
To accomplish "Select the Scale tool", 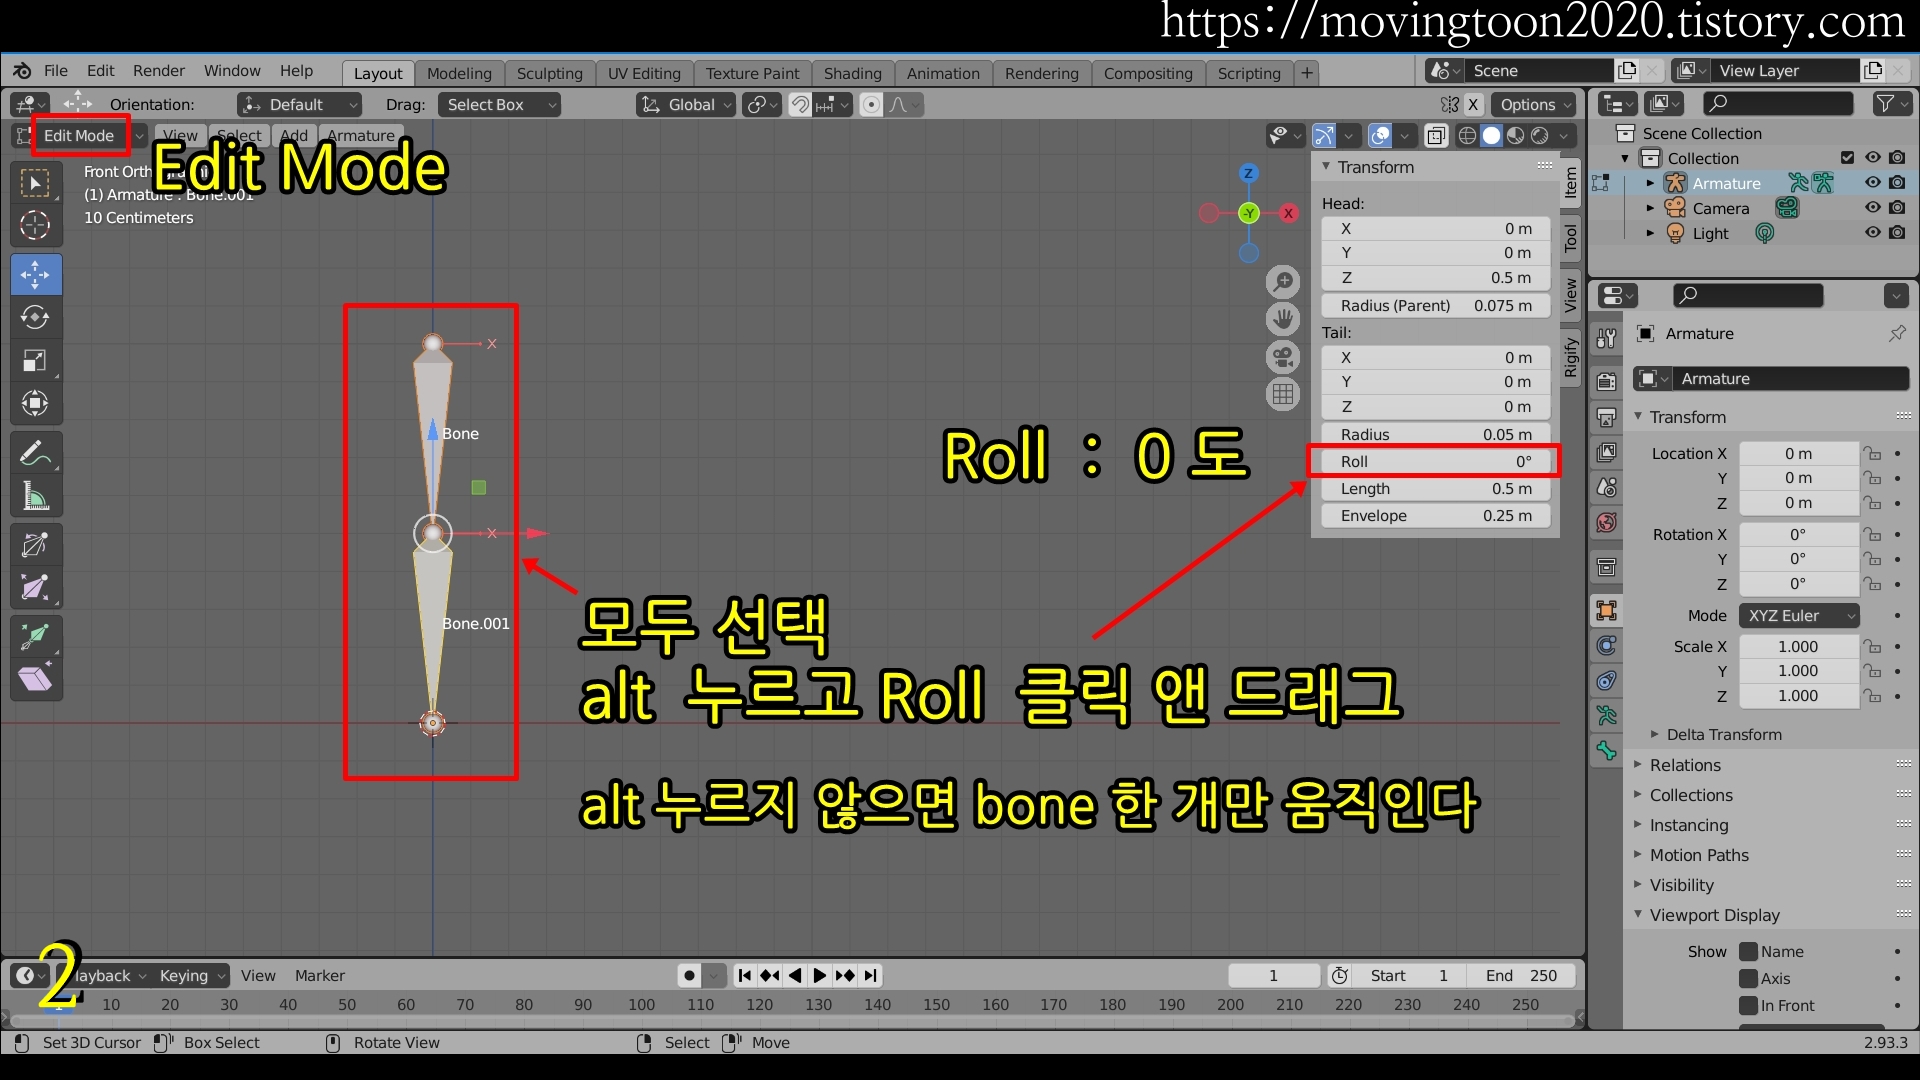I will coord(36,361).
